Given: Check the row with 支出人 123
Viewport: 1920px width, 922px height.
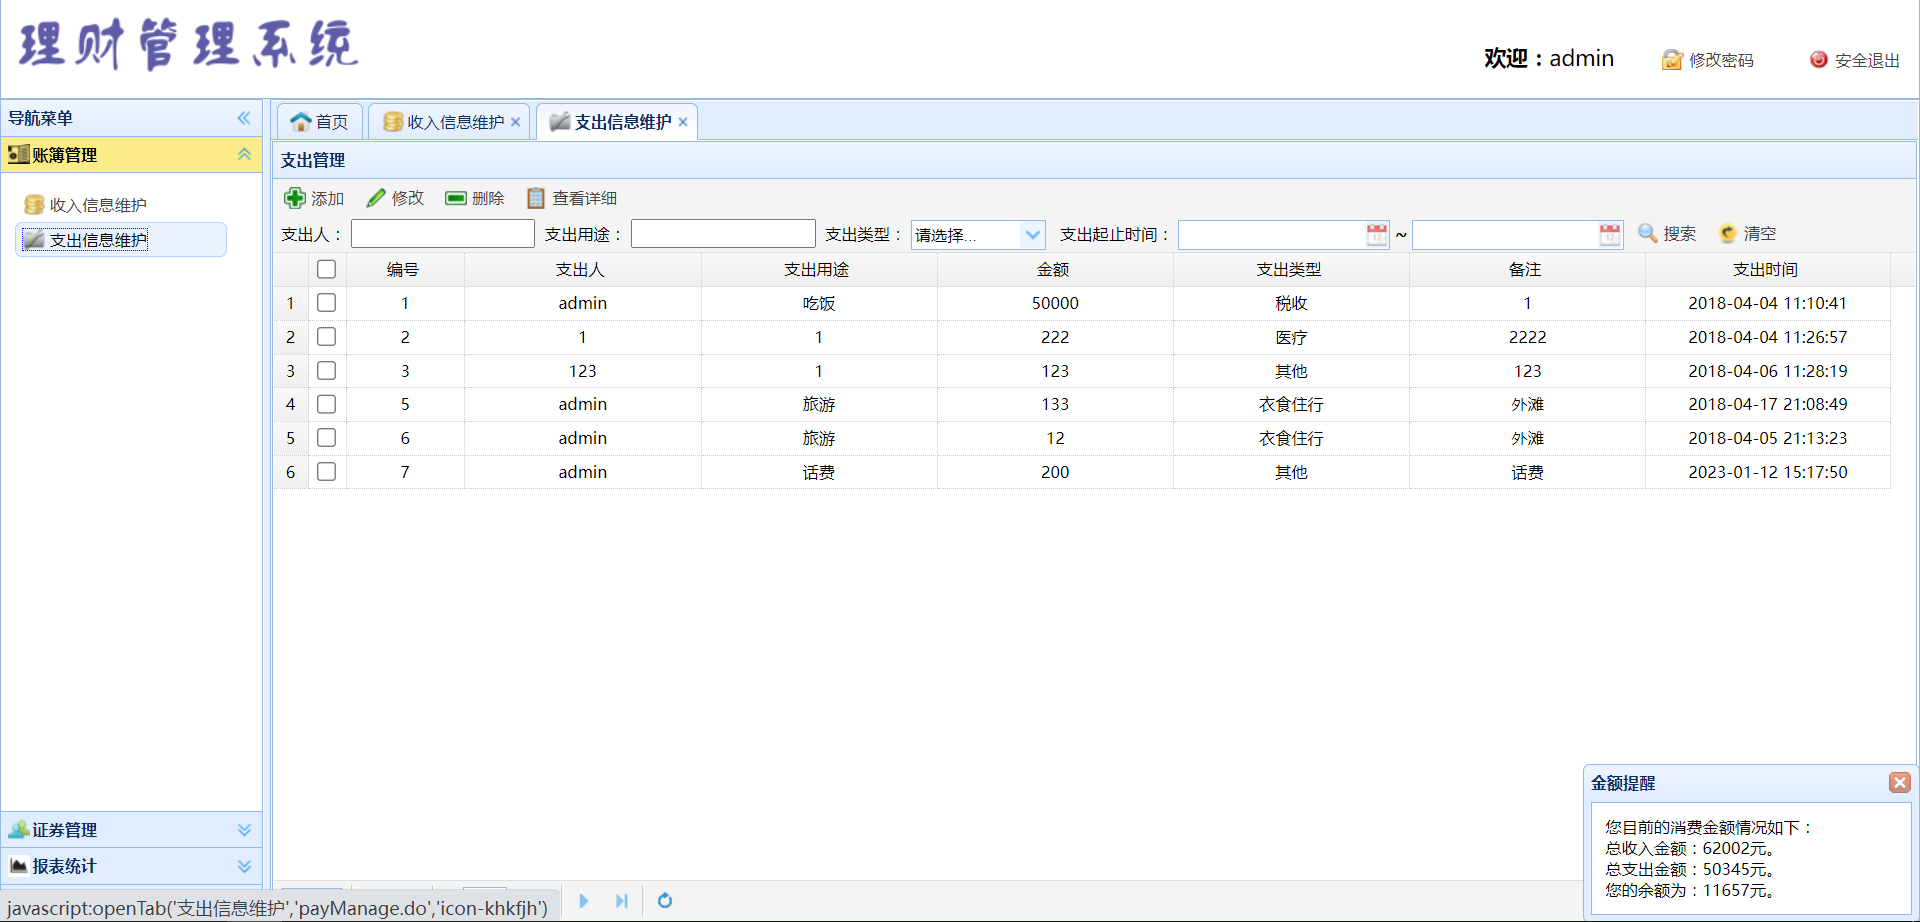Looking at the screenshot, I should (326, 371).
